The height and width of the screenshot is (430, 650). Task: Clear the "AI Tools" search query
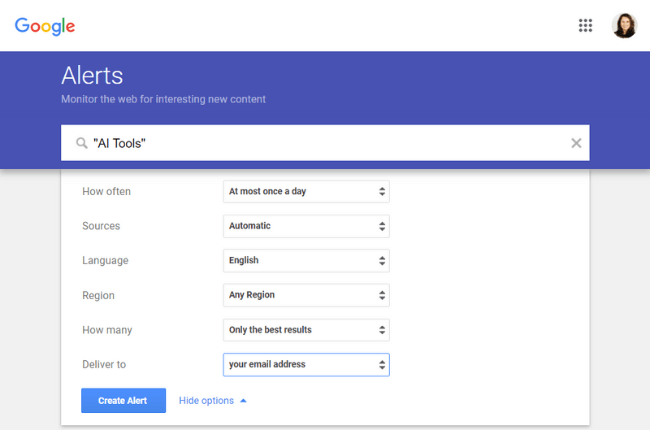click(x=576, y=143)
